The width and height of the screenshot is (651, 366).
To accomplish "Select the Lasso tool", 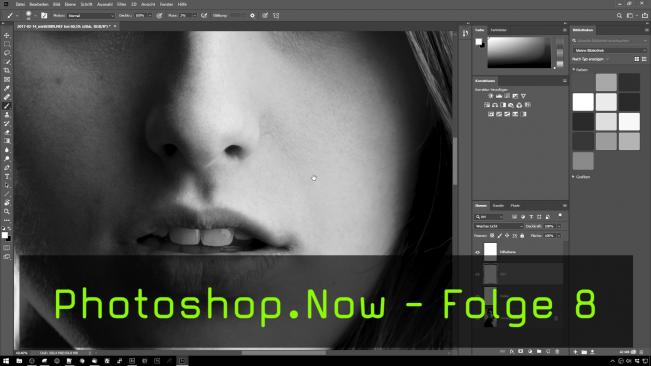I will pyautogui.click(x=7, y=53).
